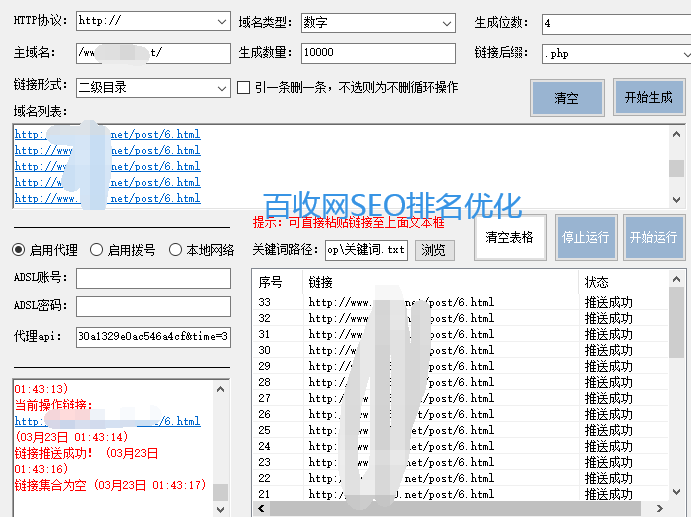Click the last visible domain list link

108,198
